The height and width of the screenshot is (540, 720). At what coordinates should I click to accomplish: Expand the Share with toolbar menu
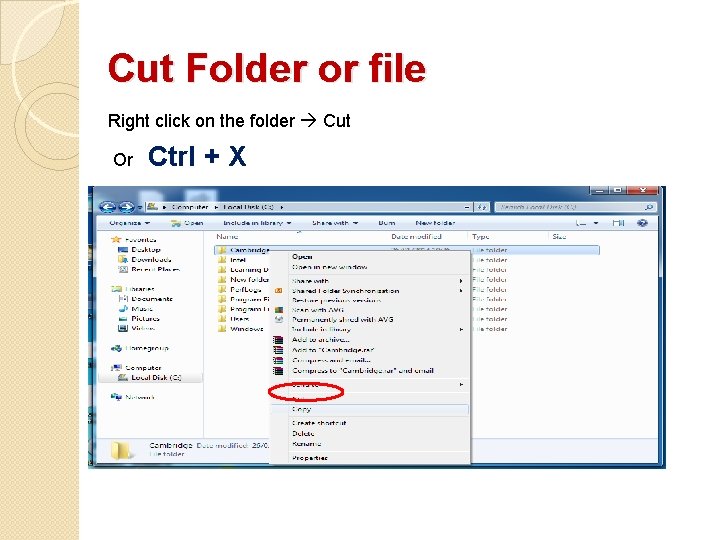coord(335,223)
